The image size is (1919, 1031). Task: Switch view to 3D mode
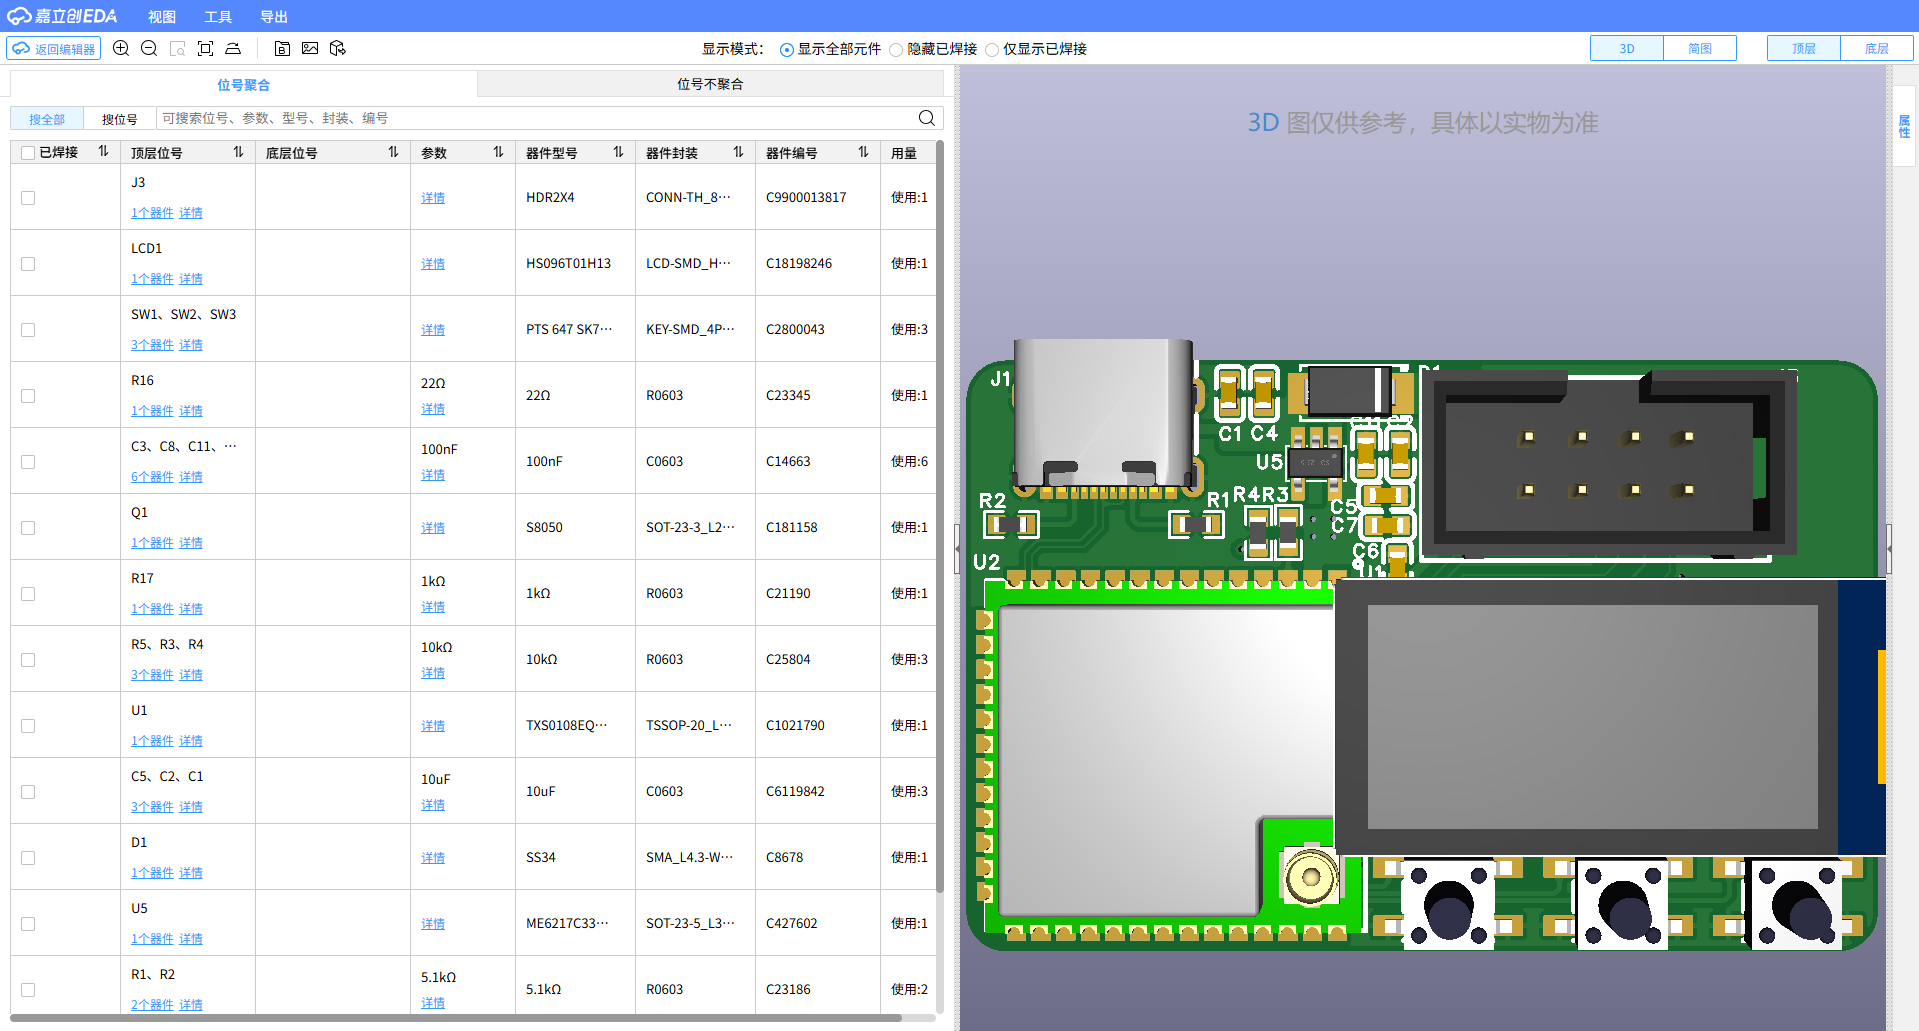click(x=1627, y=48)
